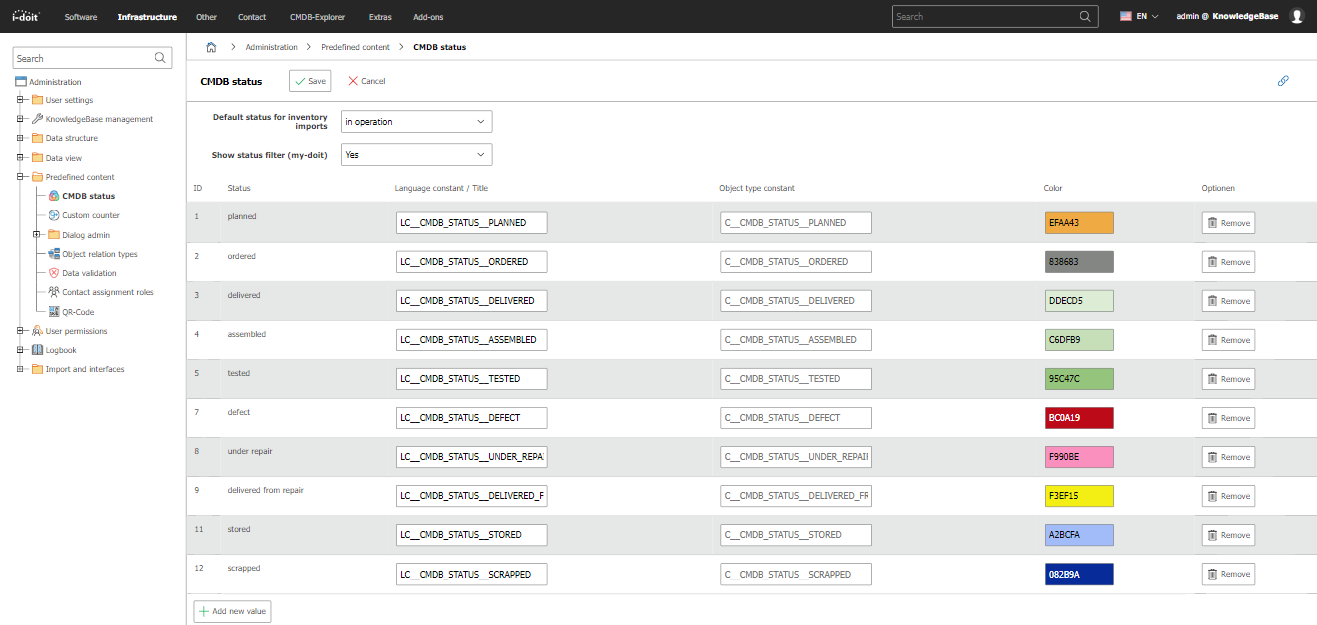Click the Cancel button
Viewport: 1317px width, 625px height.
click(366, 81)
